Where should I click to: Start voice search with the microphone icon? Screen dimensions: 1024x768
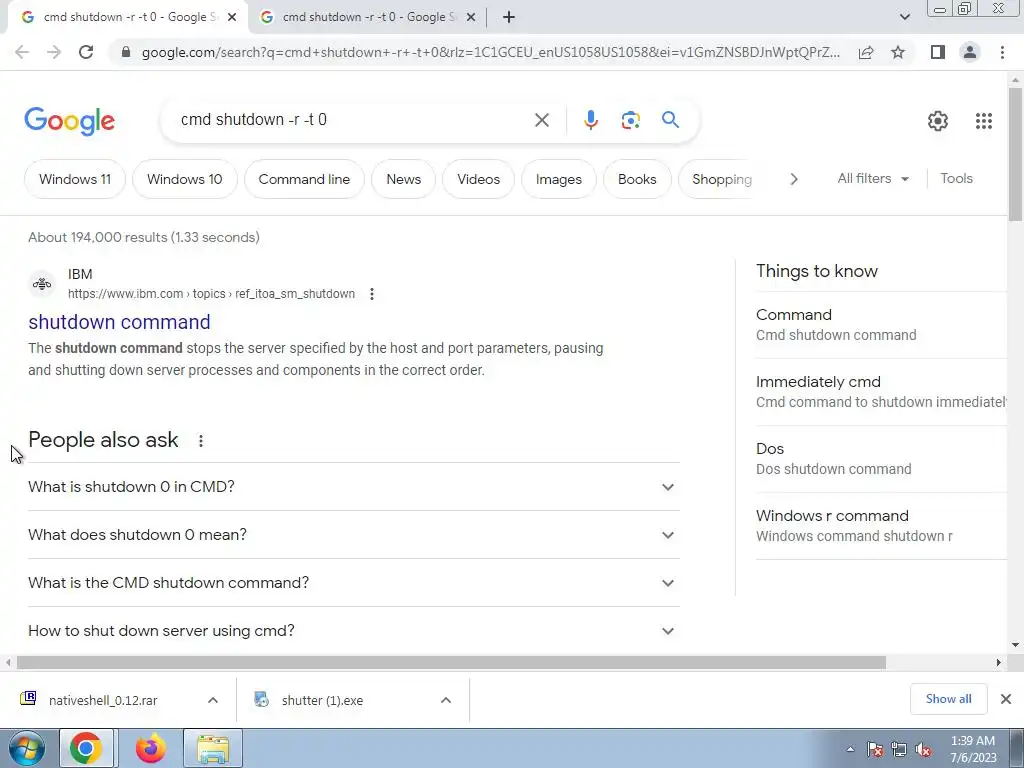tap(590, 120)
